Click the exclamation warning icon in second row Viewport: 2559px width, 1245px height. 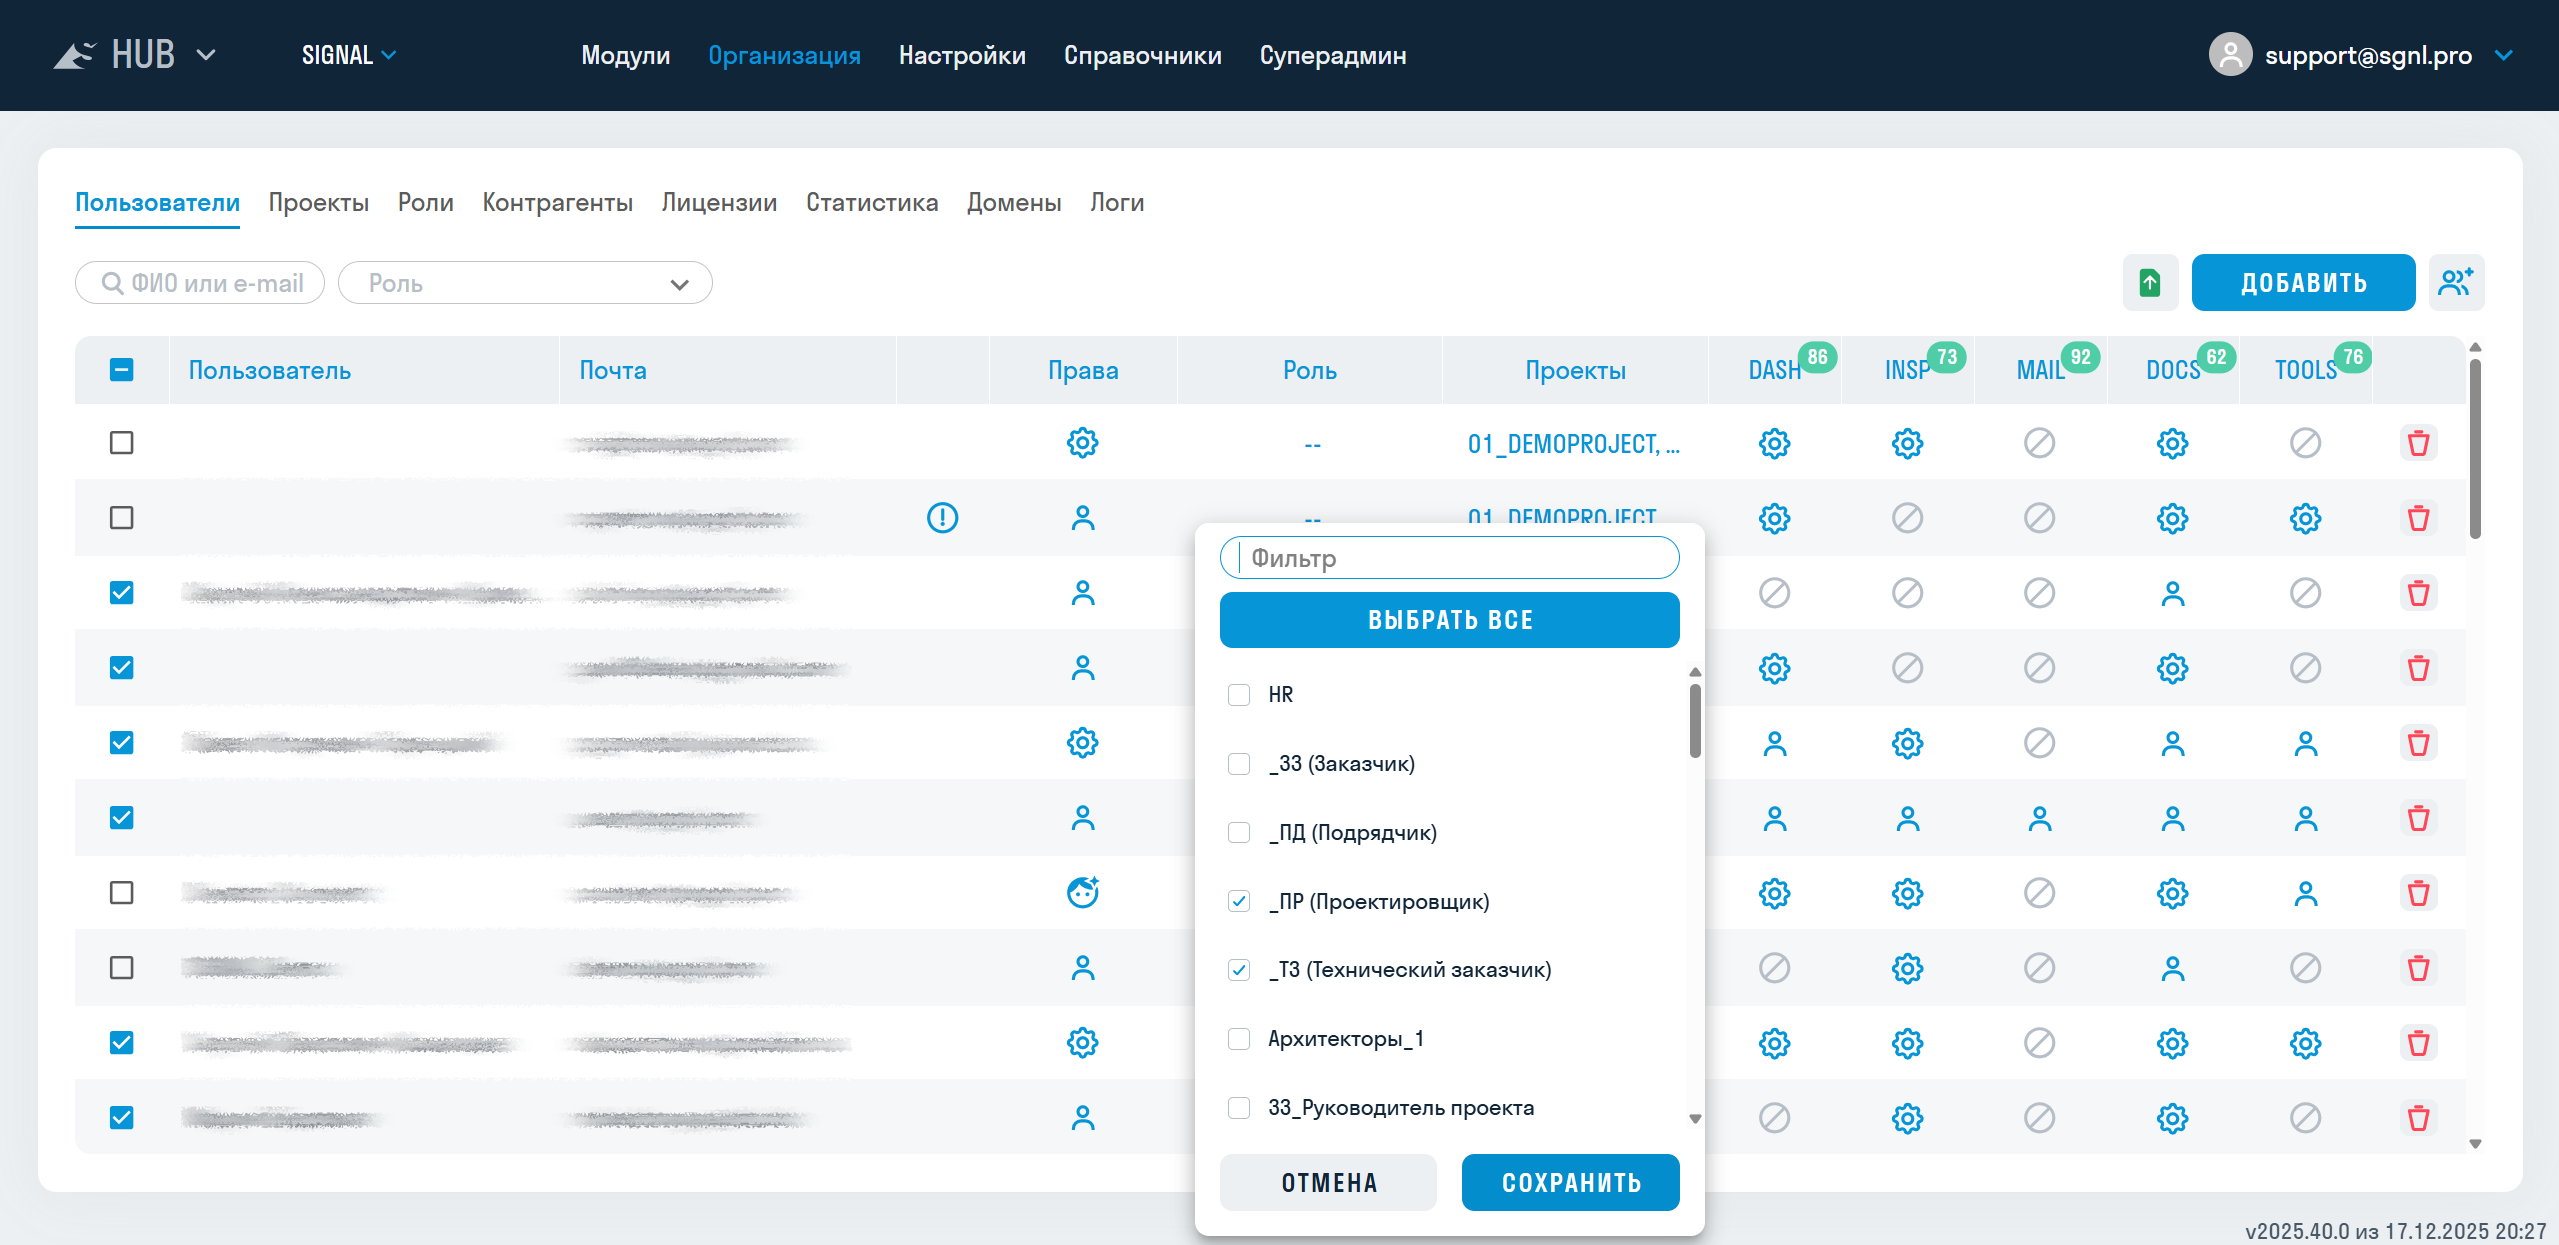942,518
